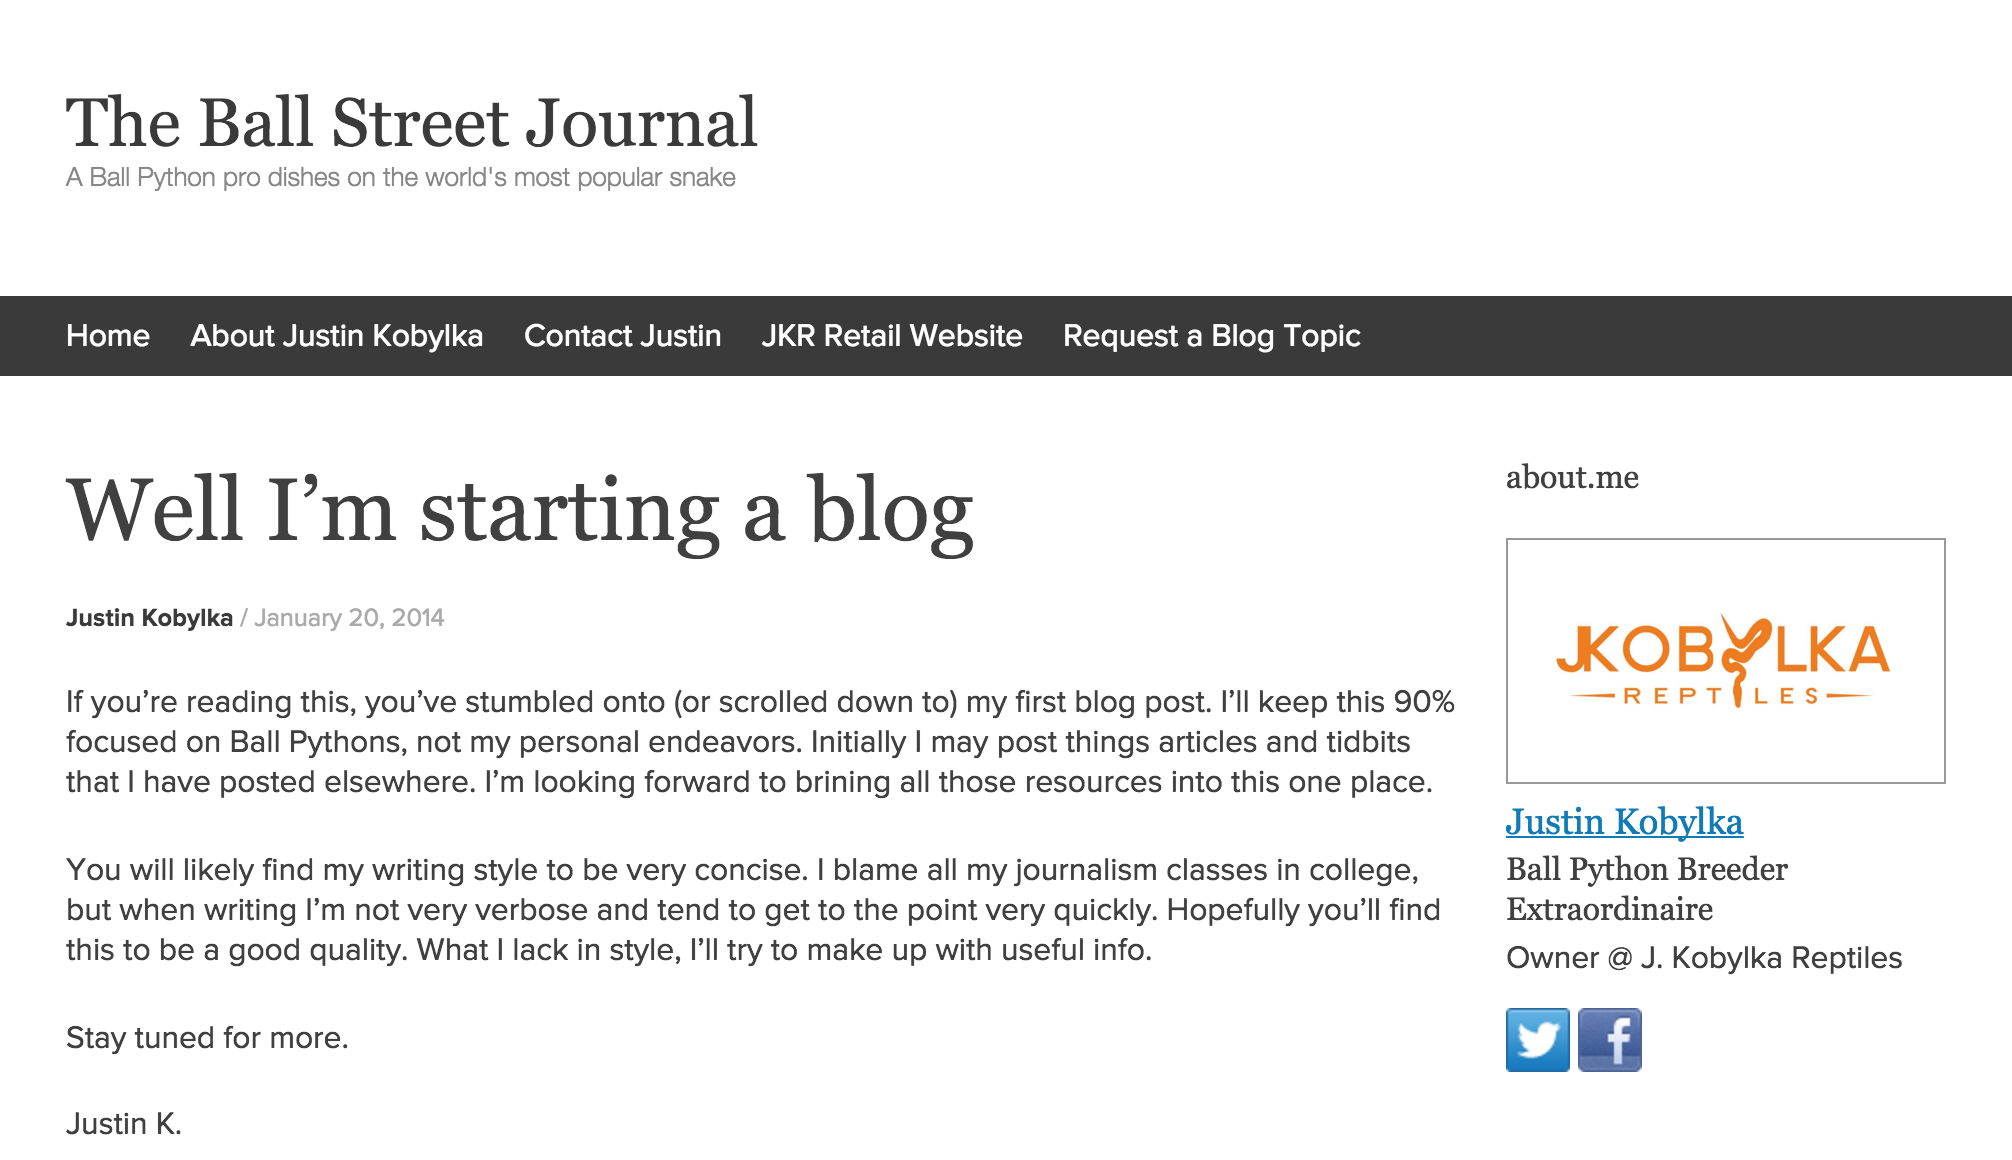Open Request a Blog Topic page
Image resolution: width=2012 pixels, height=1160 pixels.
point(1211,336)
